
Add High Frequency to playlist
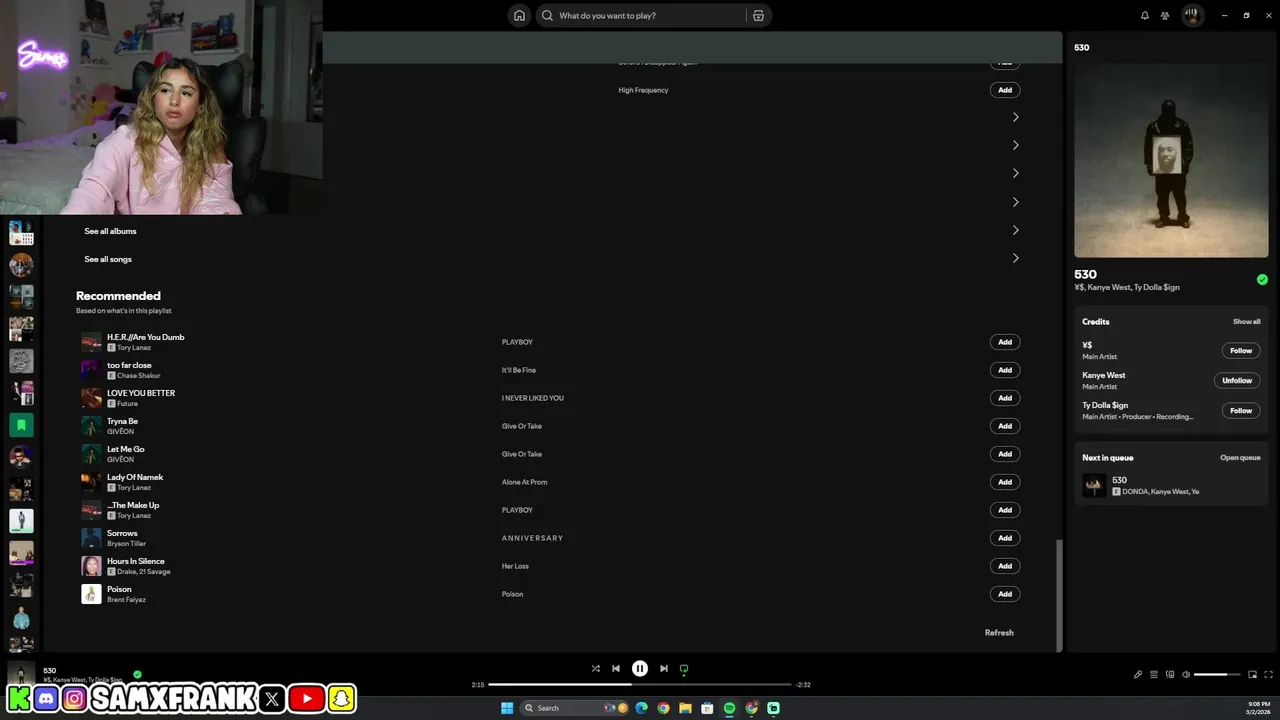click(1005, 90)
